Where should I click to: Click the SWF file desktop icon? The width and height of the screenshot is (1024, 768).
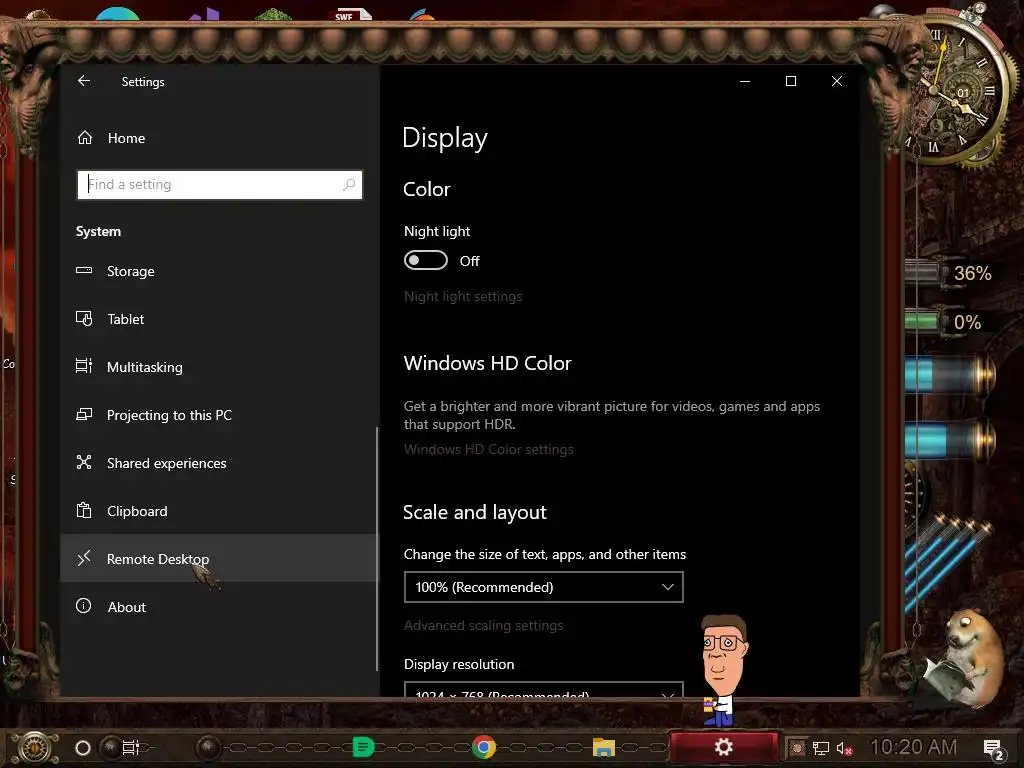[x=353, y=14]
